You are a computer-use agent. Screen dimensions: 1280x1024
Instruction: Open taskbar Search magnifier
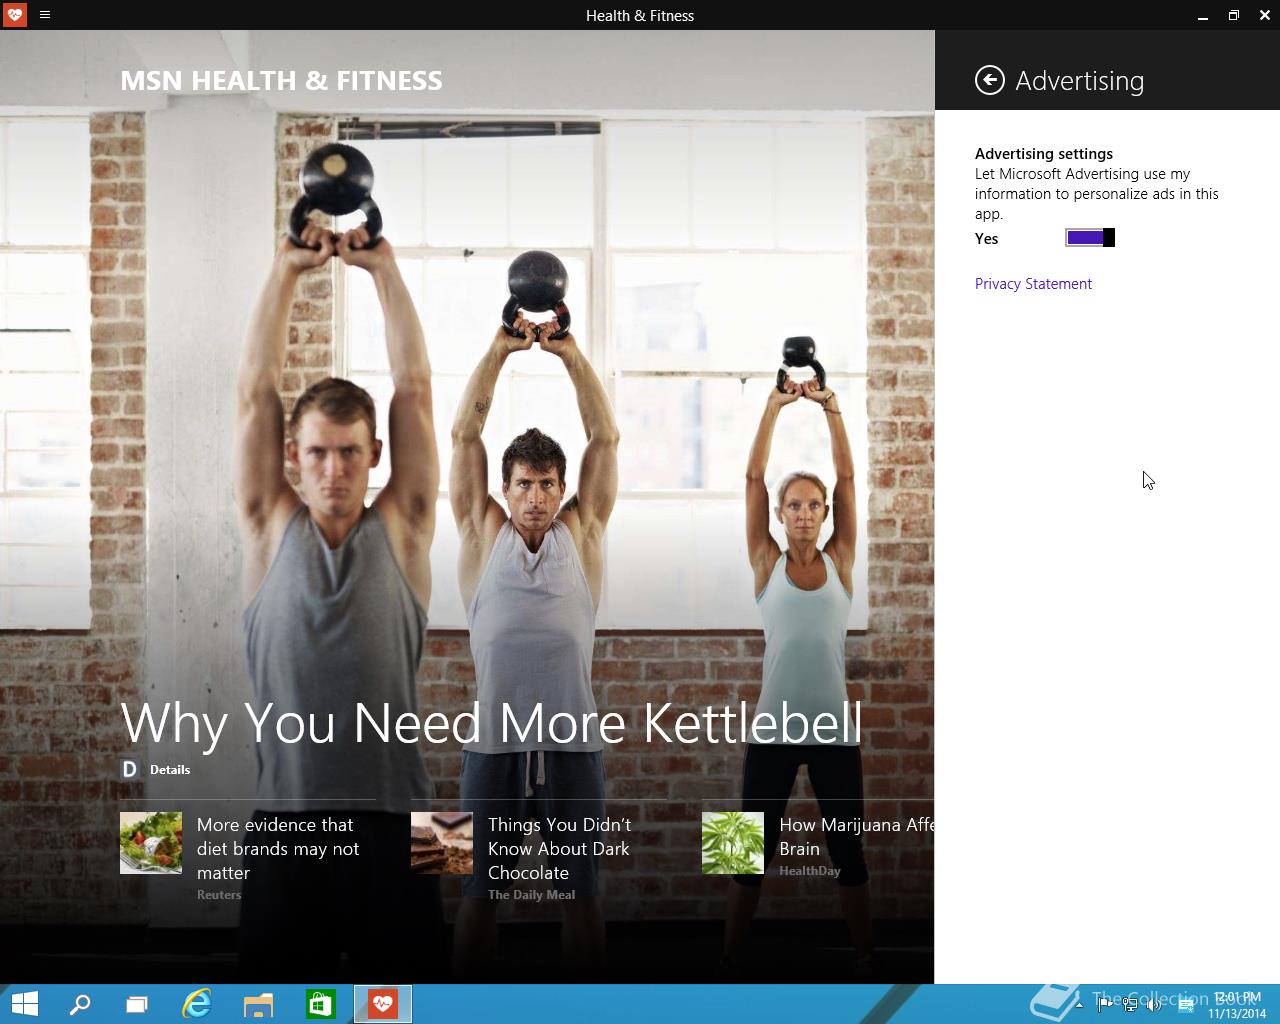(x=80, y=1004)
